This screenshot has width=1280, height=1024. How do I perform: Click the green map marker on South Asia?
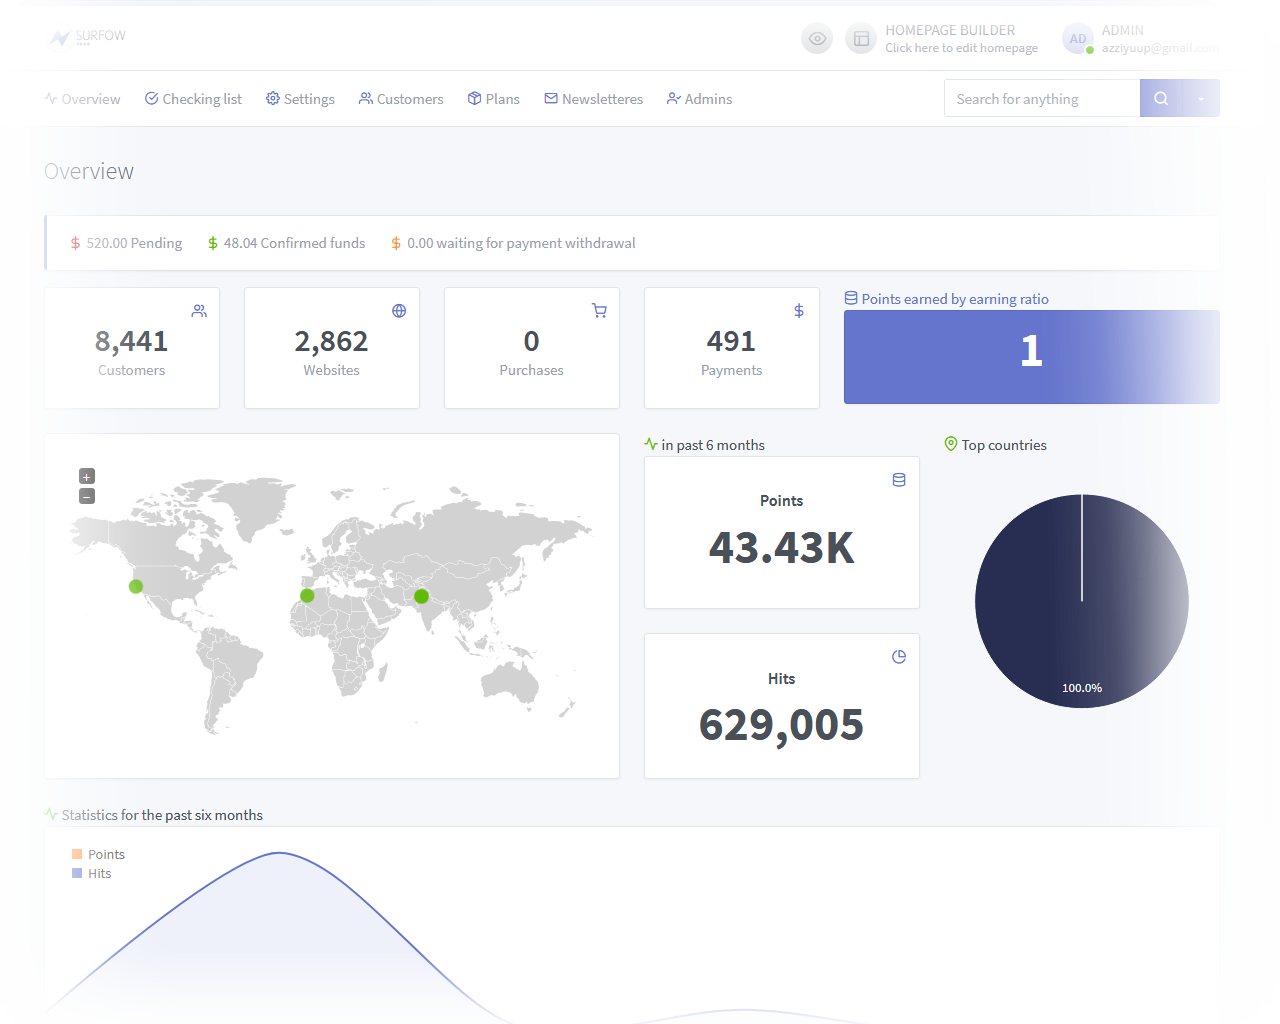[422, 596]
